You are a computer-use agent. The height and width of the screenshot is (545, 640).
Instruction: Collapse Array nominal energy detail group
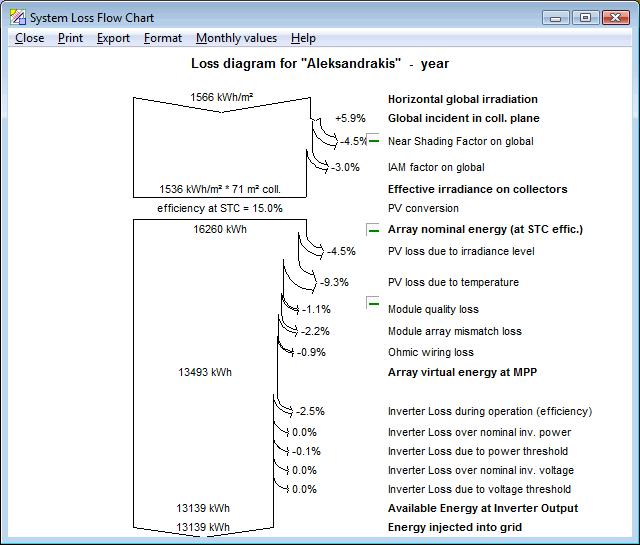373,230
